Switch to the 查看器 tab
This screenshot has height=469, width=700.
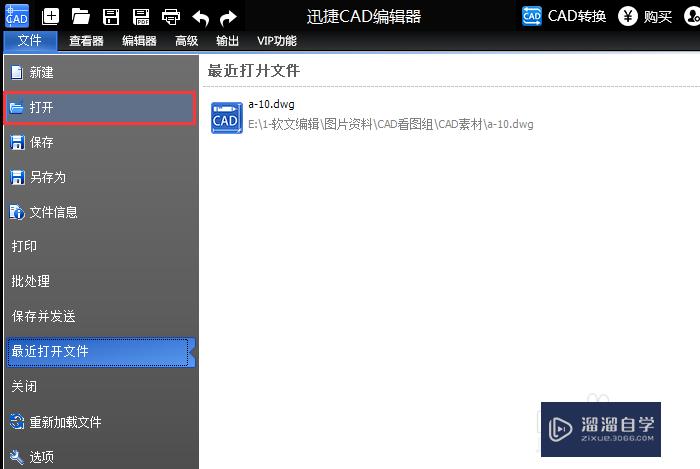[x=86, y=41]
